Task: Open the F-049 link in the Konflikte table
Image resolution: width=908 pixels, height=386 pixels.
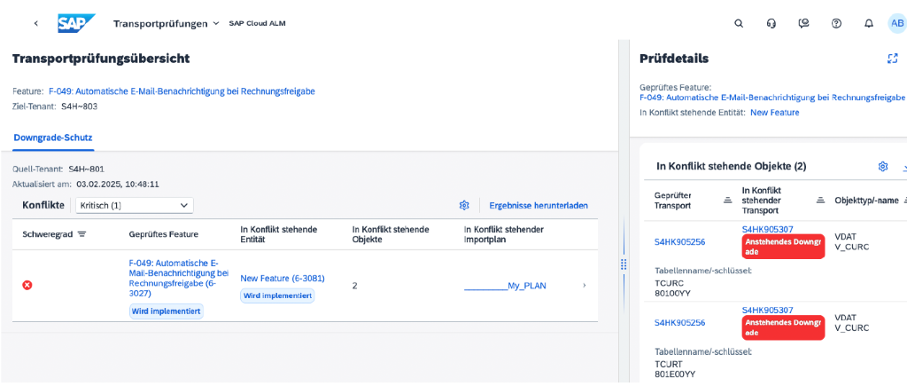Action: pyautogui.click(x=178, y=278)
